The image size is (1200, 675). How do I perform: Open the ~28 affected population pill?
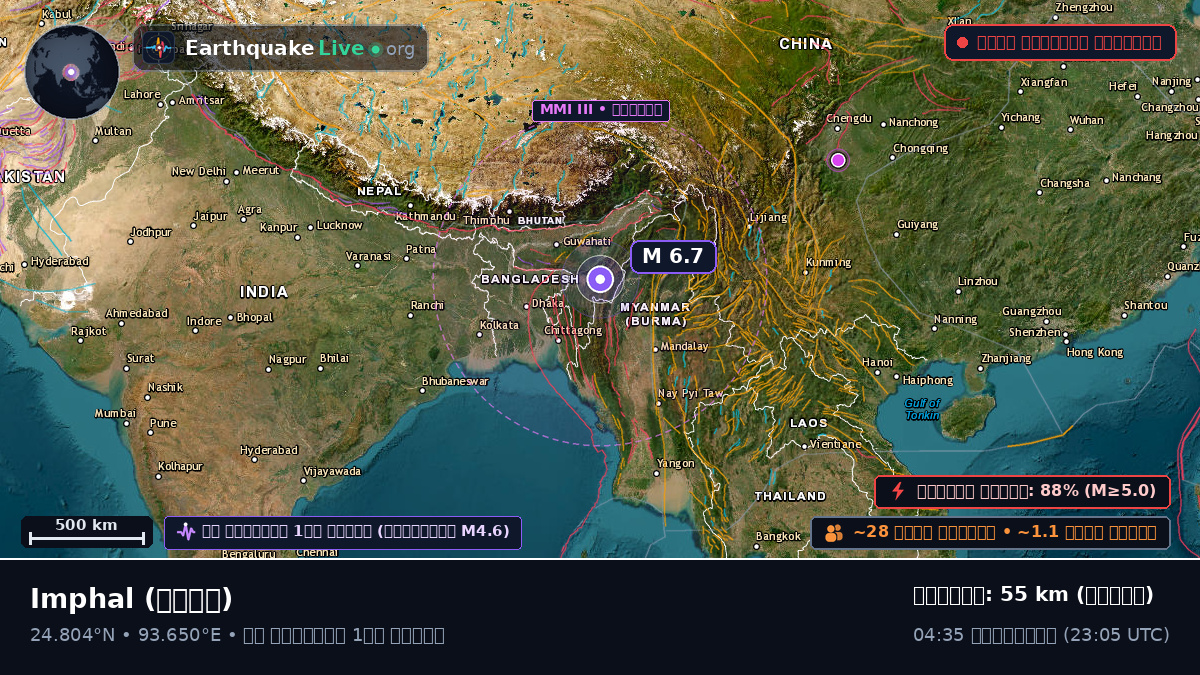tap(990, 533)
